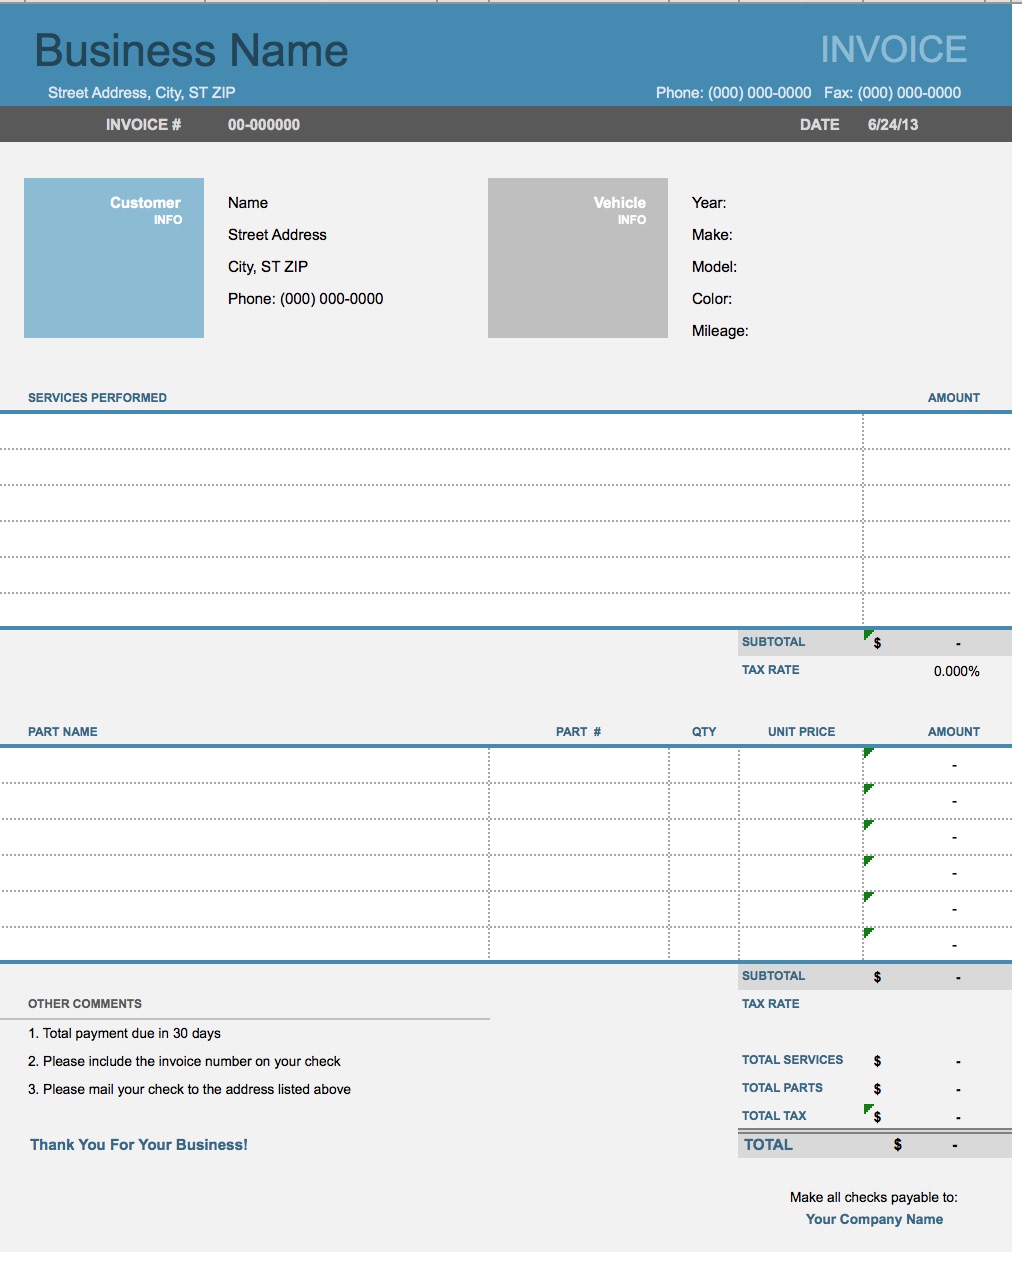This screenshot has height=1262, width=1022.
Task: Select the parts subtotal dollar amount cell
Action: 937,977
